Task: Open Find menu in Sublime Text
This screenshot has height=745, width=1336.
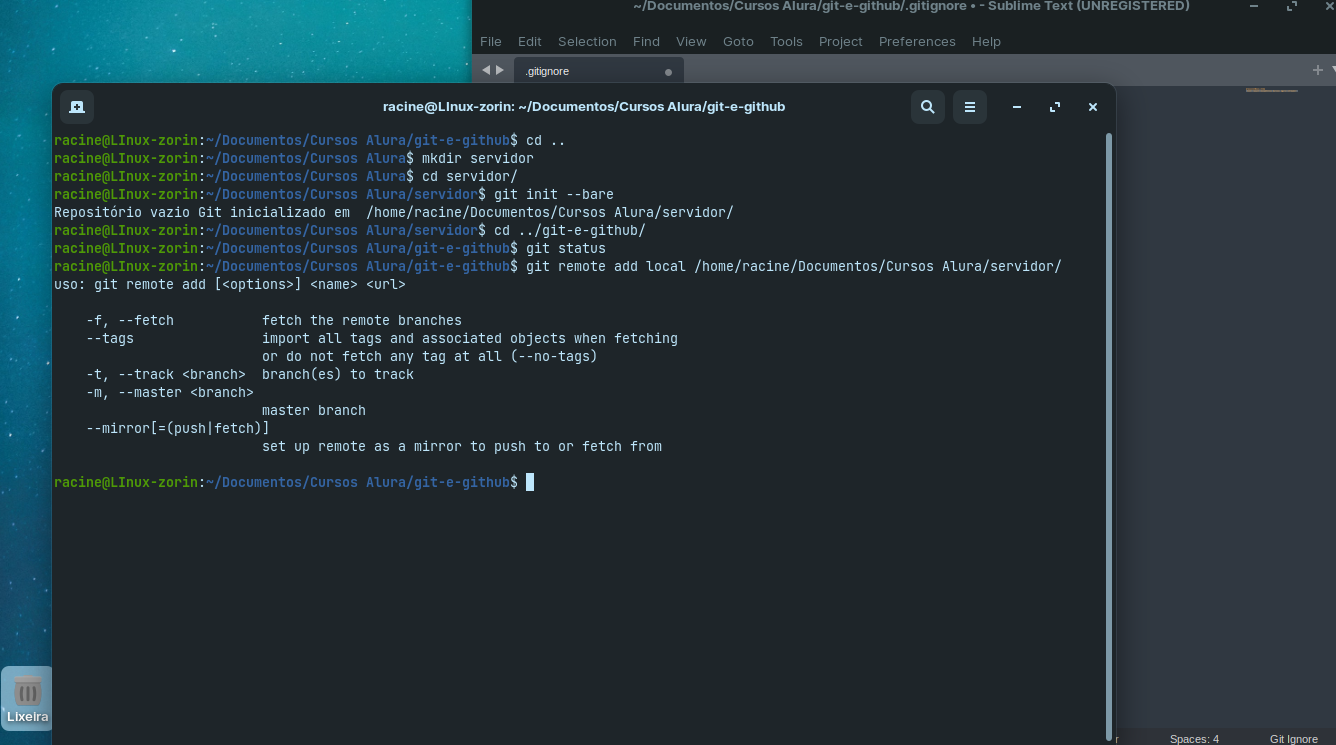Action: point(646,41)
